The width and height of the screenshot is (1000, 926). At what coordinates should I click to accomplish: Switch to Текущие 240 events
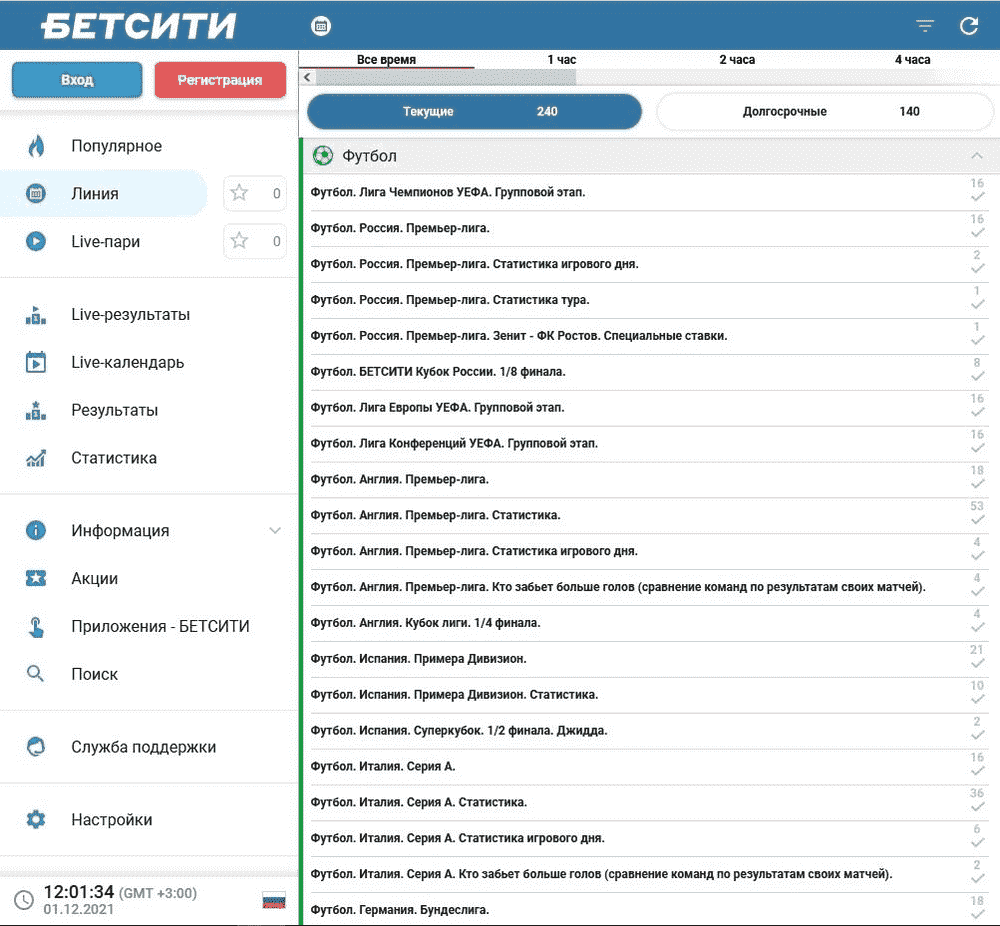click(x=474, y=112)
